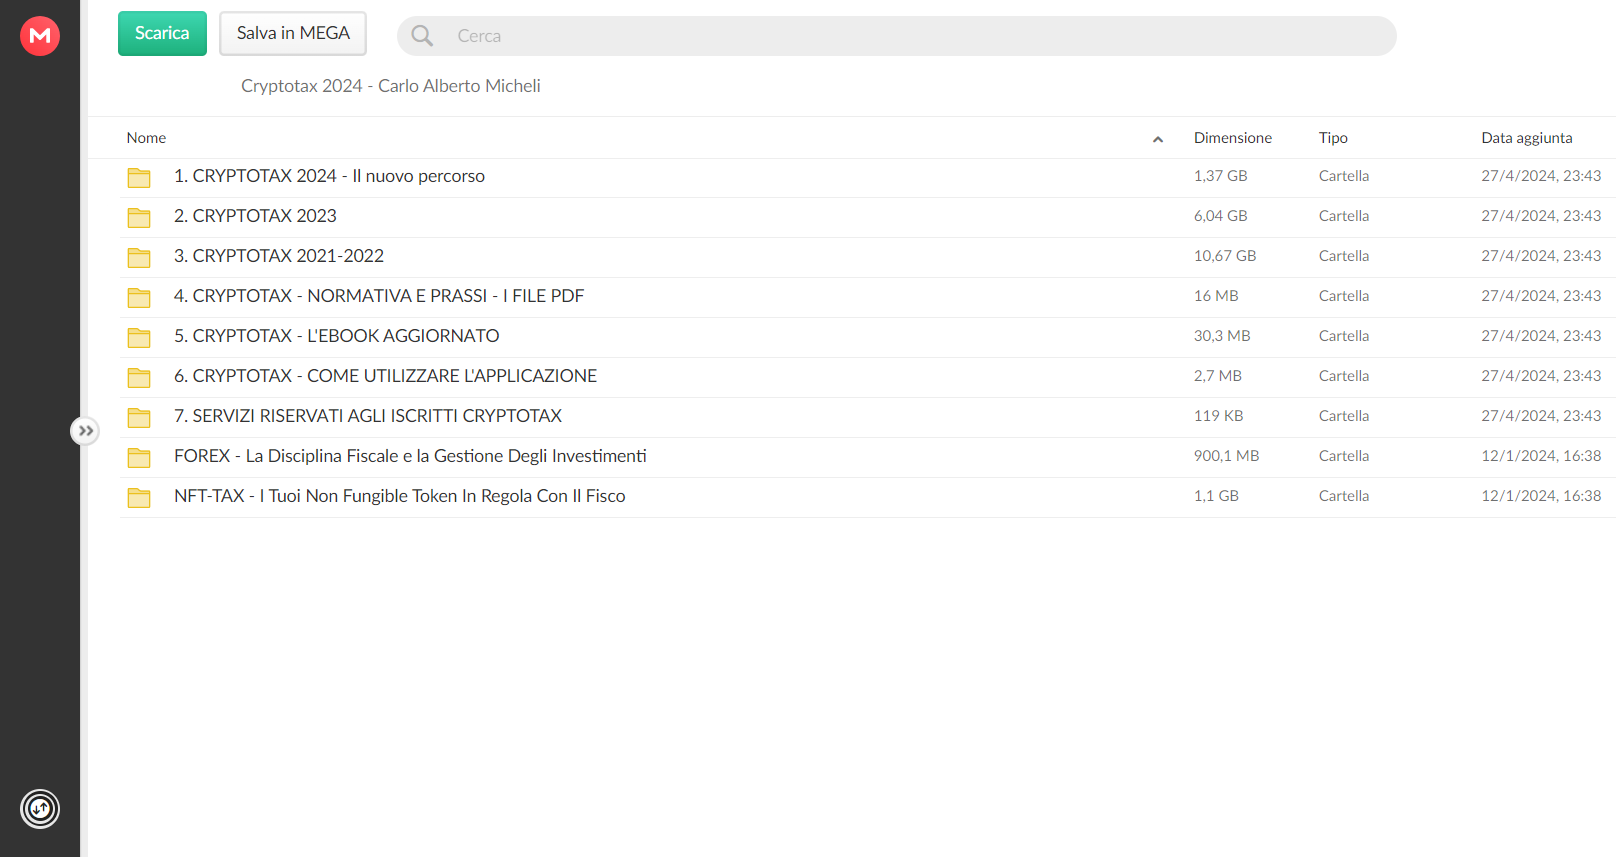This screenshot has height=857, width=1616.
Task: Click 'Cartella' type in L'EBOOK AGGIORNATO row
Action: pyautogui.click(x=1344, y=336)
